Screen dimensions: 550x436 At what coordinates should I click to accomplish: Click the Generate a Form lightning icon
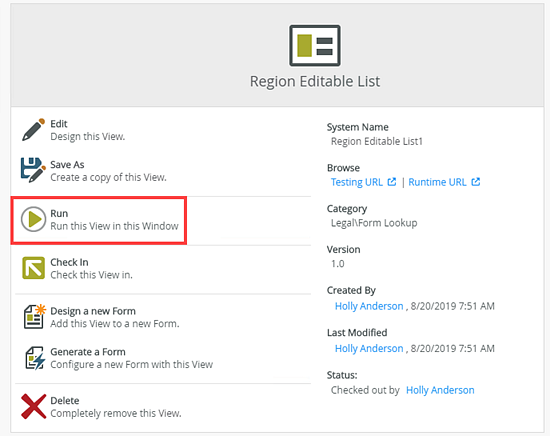(x=35, y=358)
